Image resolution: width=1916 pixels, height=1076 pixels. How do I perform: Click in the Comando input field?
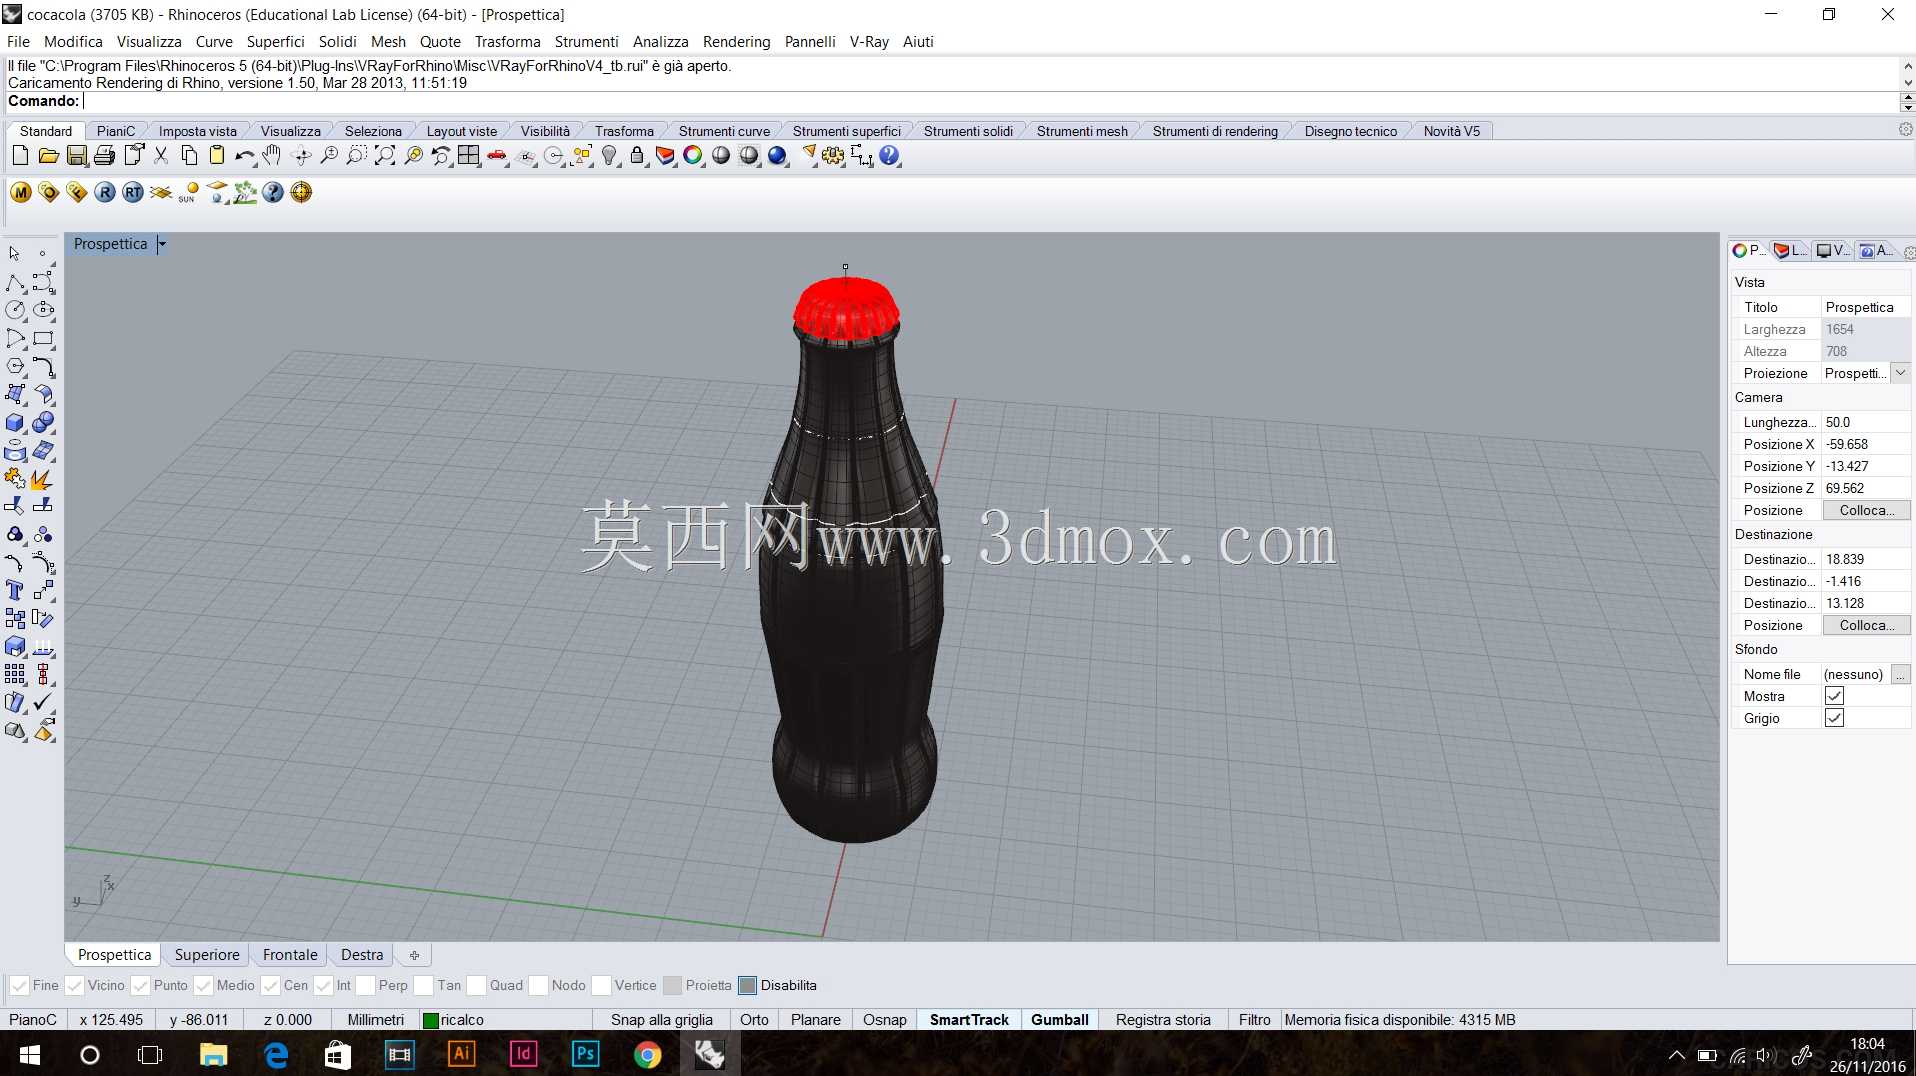click(988, 101)
